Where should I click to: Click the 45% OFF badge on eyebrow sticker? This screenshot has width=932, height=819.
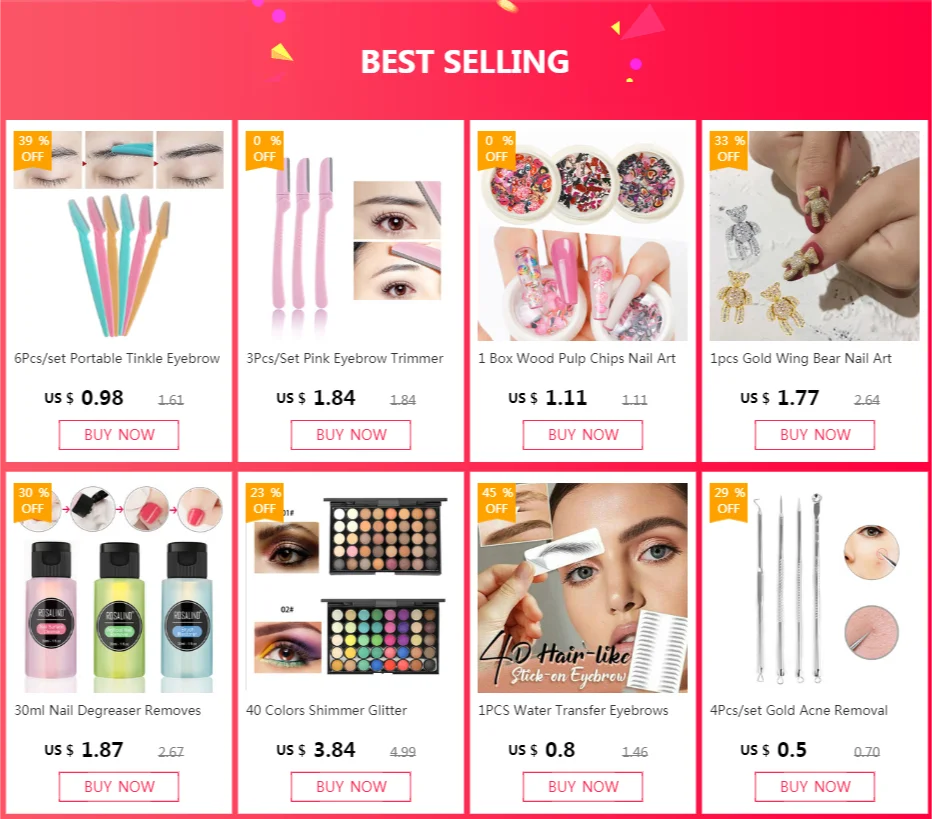click(497, 502)
